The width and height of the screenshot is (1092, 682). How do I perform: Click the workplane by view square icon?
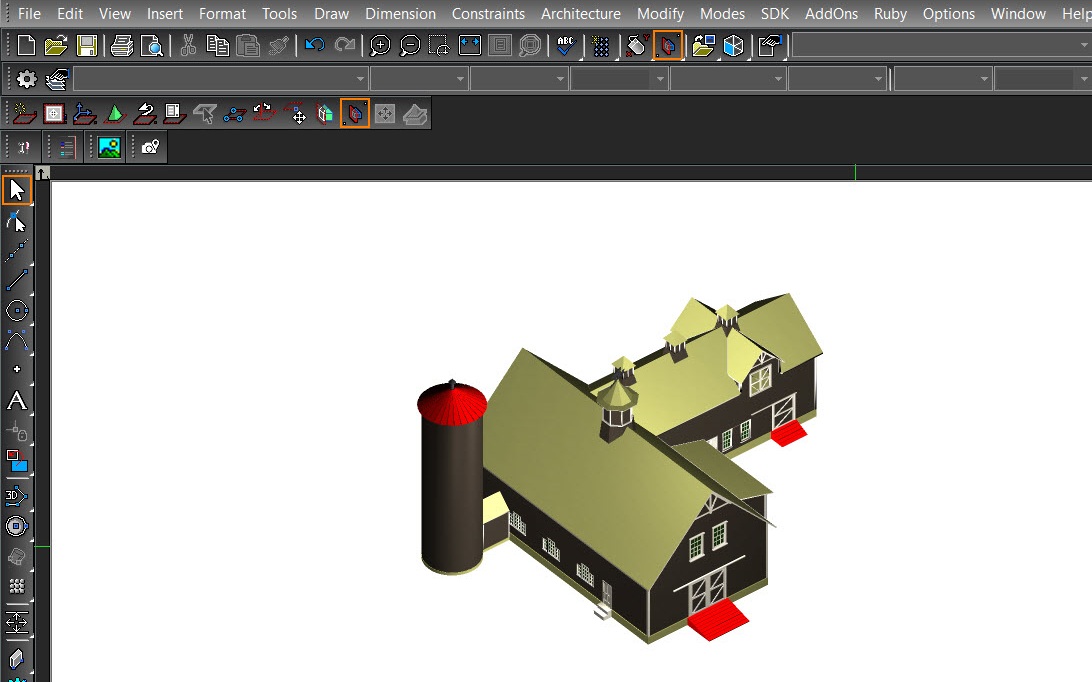(54, 114)
